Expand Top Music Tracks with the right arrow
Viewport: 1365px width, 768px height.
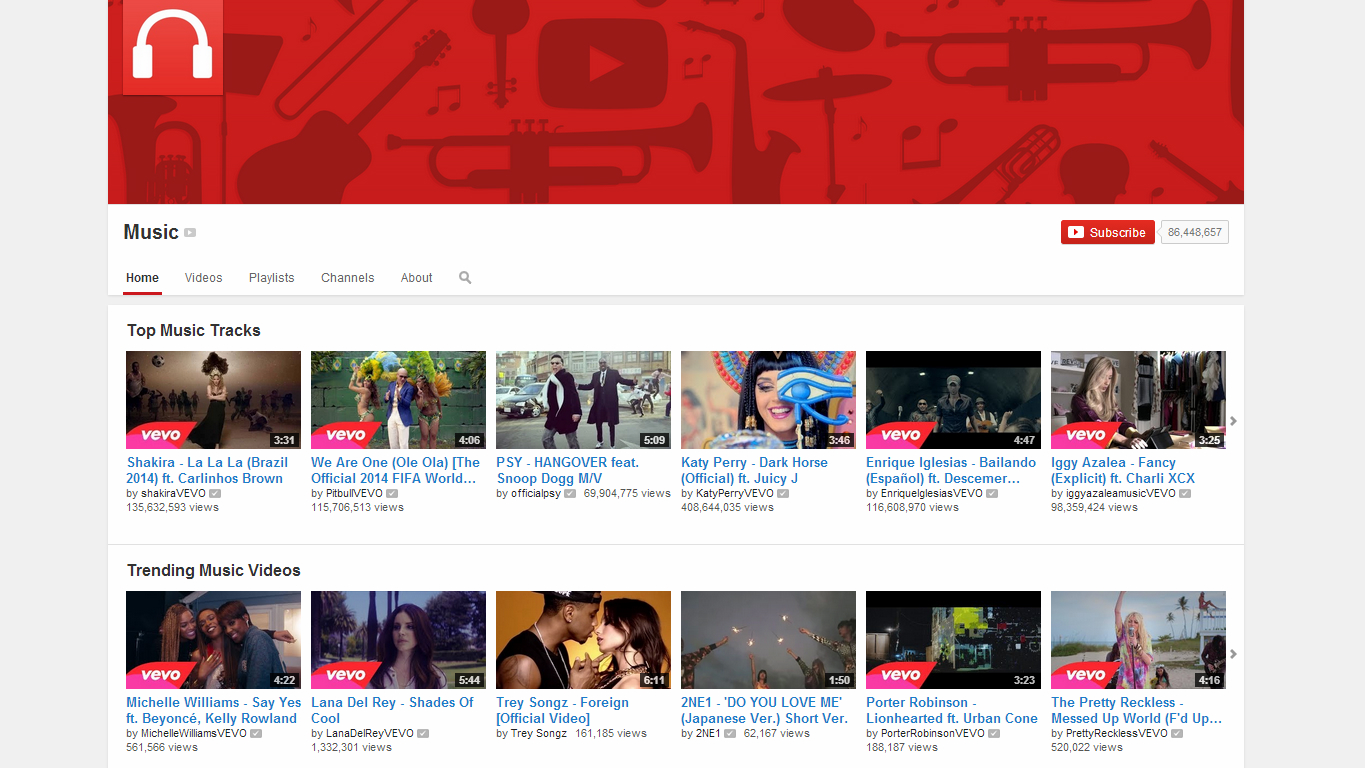point(1233,421)
